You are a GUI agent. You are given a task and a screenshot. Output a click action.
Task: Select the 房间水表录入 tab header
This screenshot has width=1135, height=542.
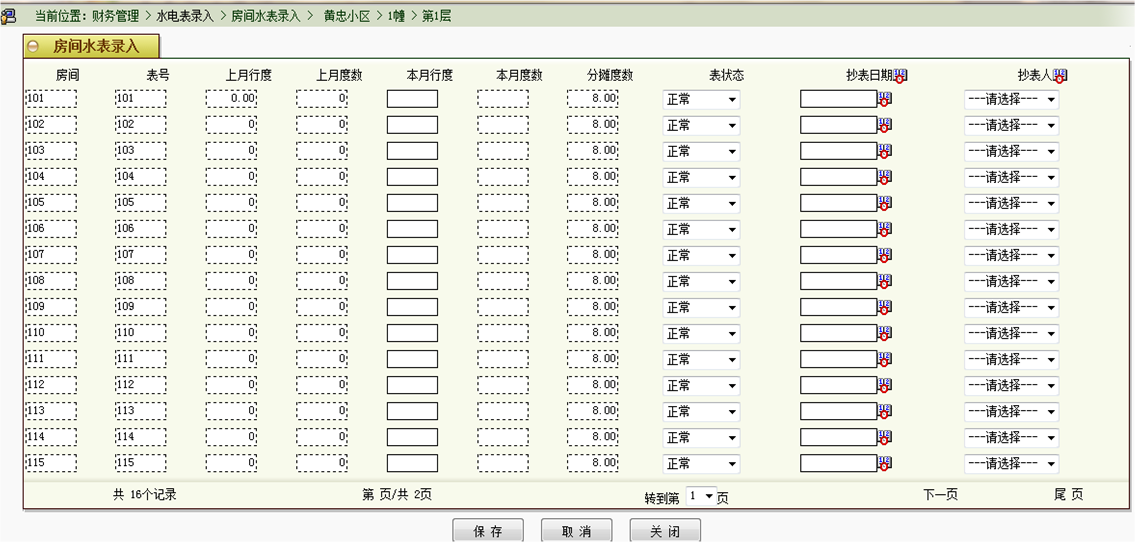95,46
